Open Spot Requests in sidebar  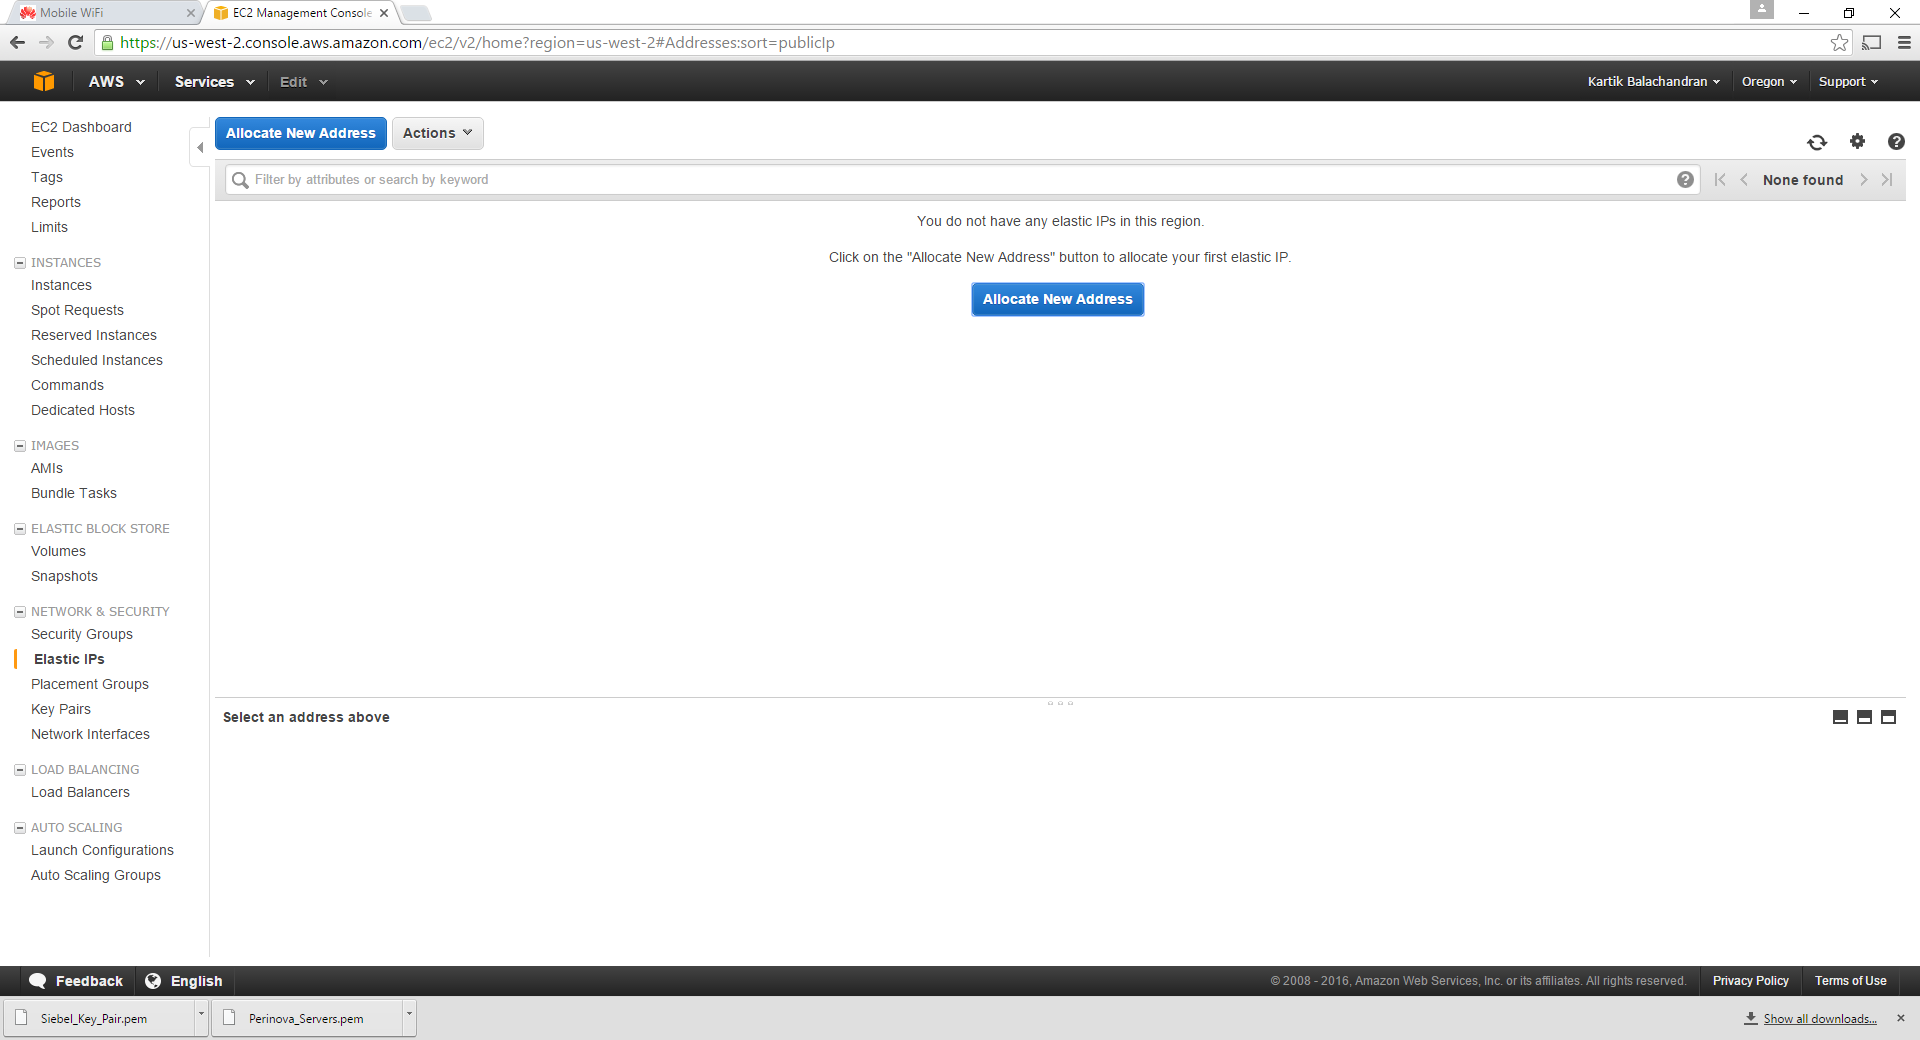click(x=77, y=310)
